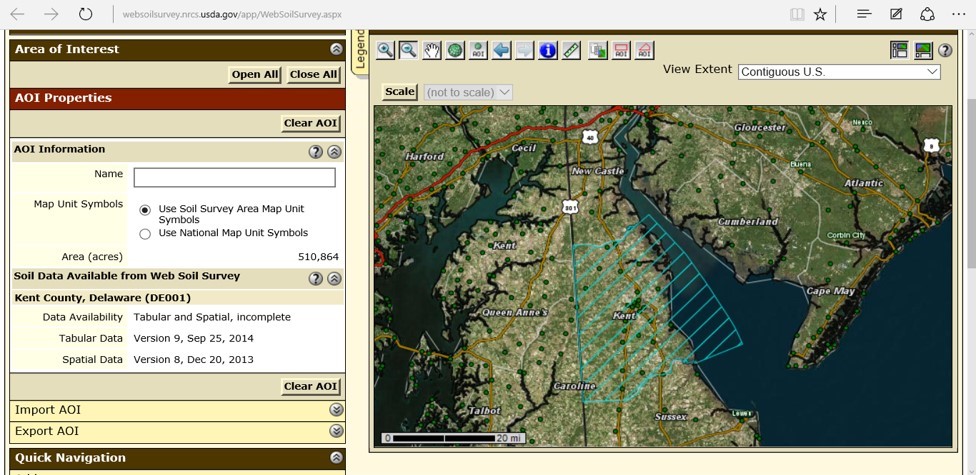Select Use Soil Survey Area Map Unit Symbols
Image resolution: width=976 pixels, height=475 pixels.
(145, 210)
